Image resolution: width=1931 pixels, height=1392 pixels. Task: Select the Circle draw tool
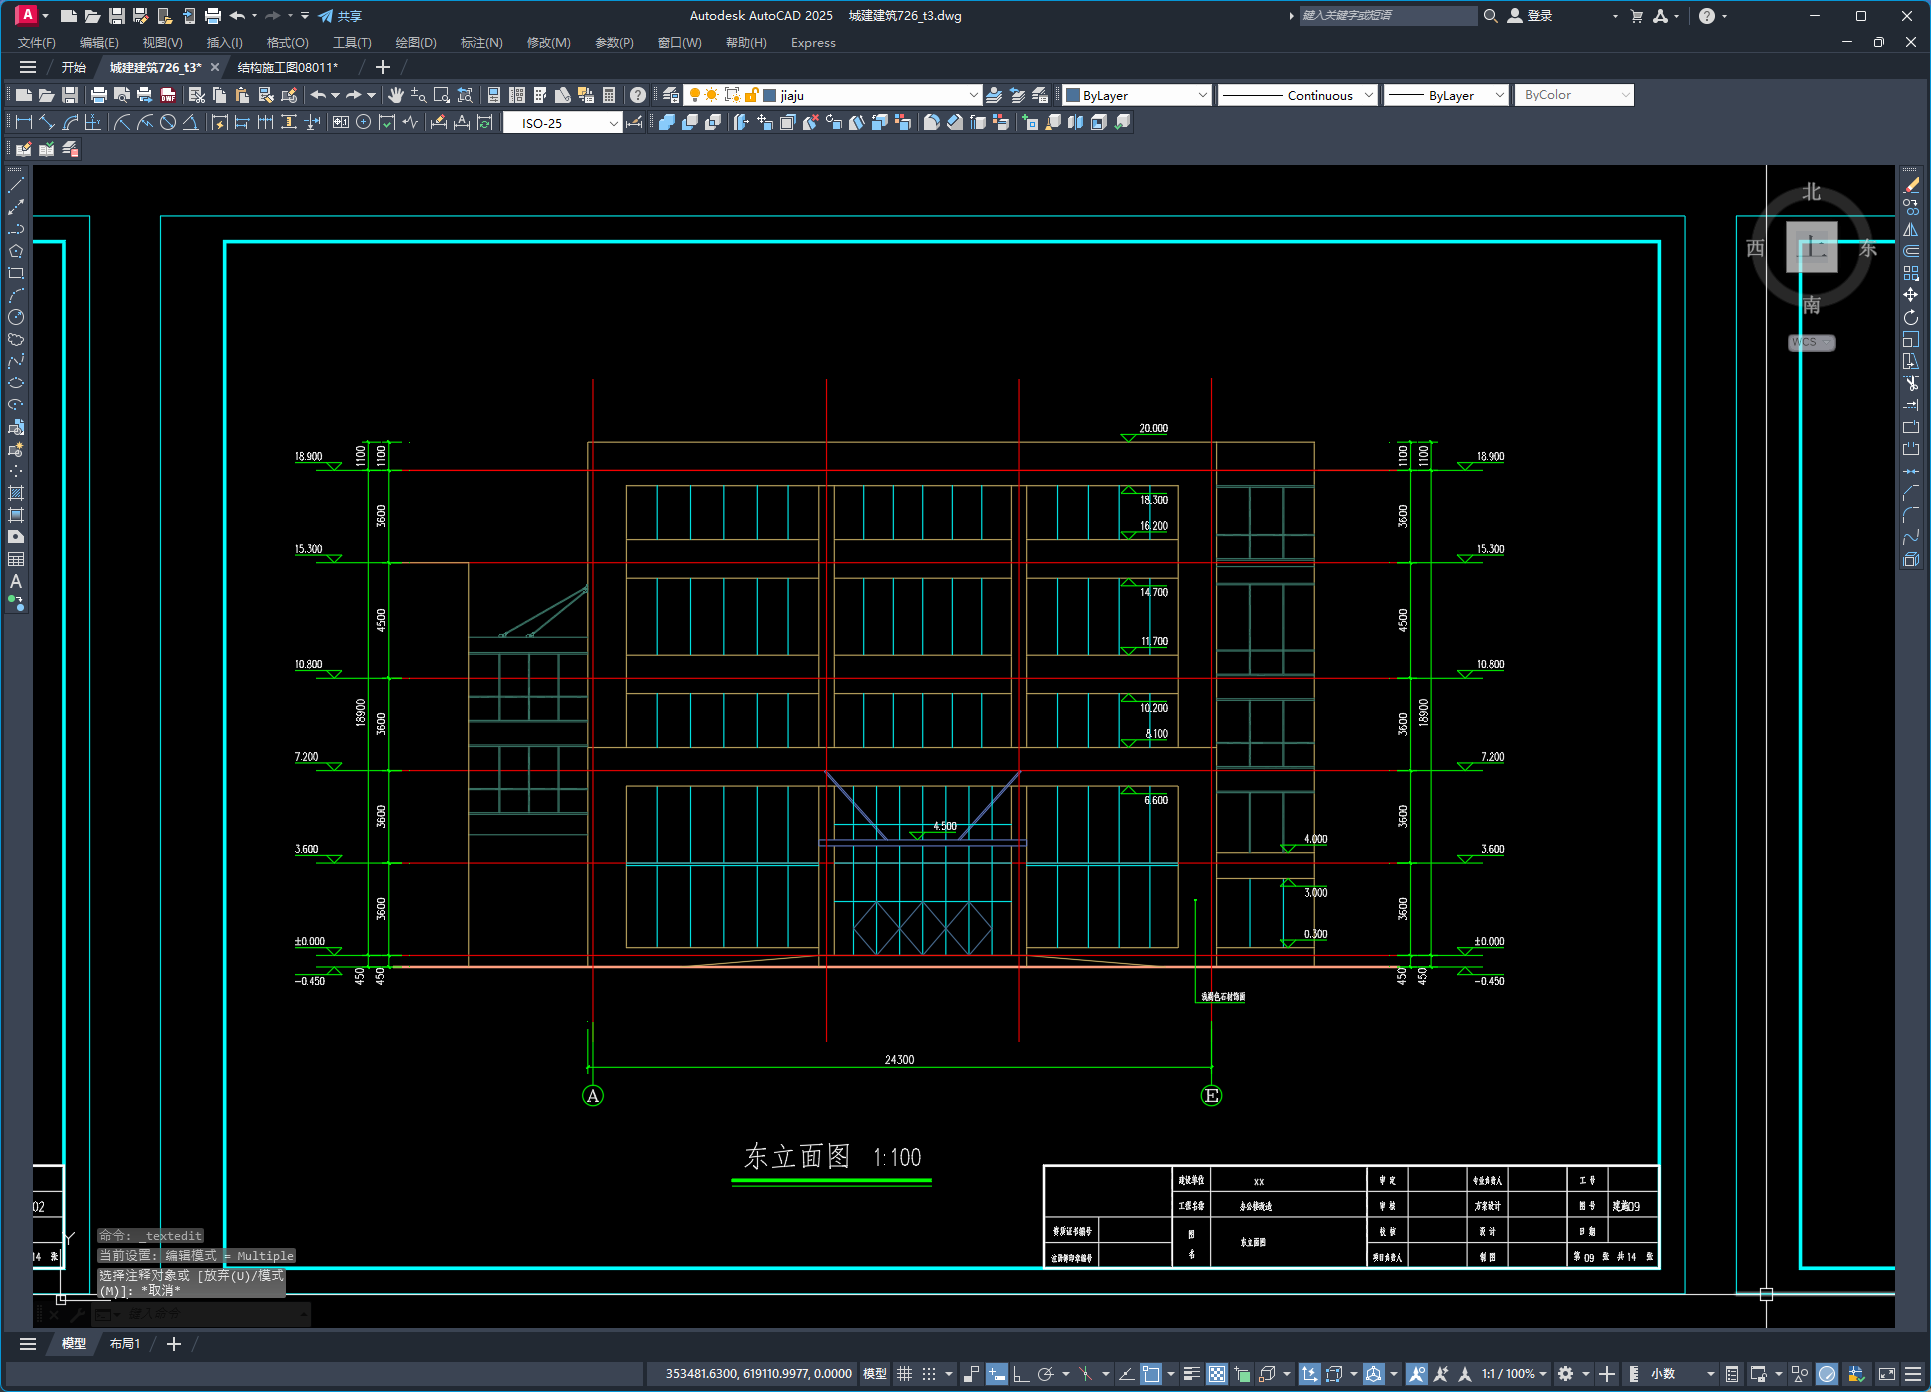[x=16, y=317]
